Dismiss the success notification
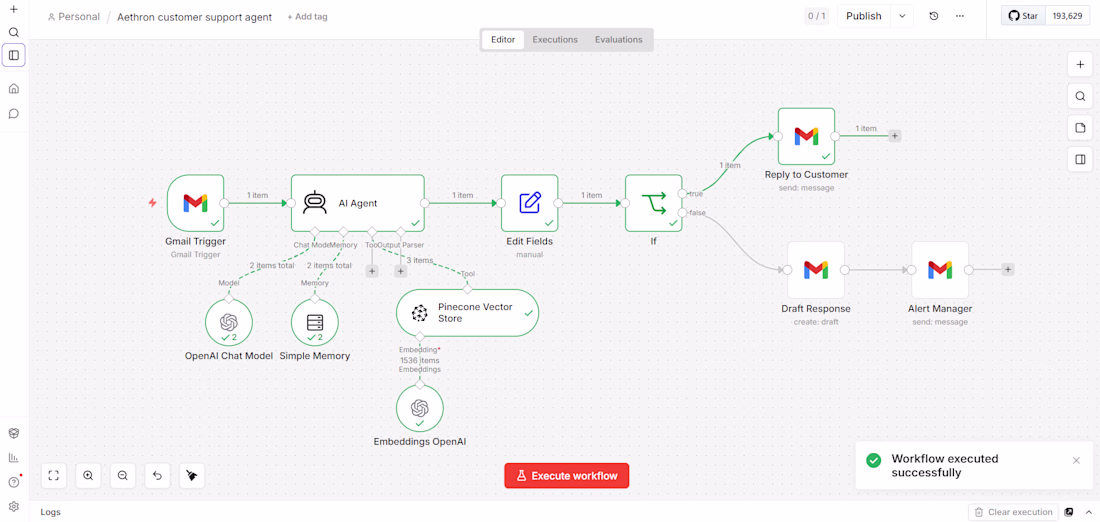The width and height of the screenshot is (1100, 522). [1076, 460]
